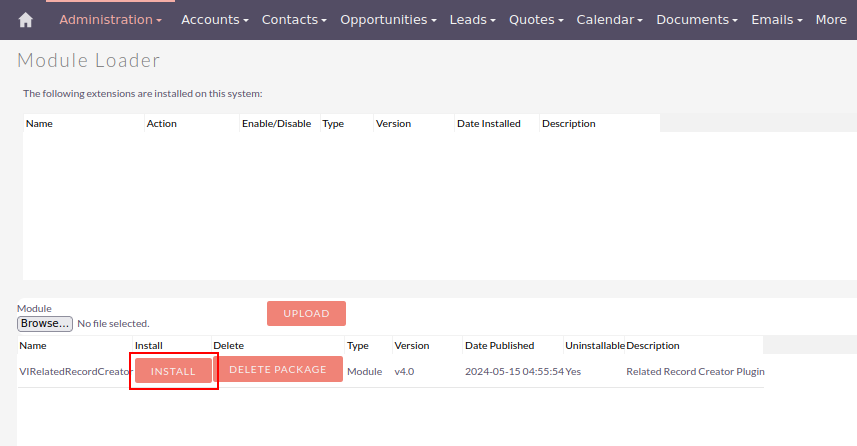Click the 'v4.0' version cell
The width and height of the screenshot is (857, 446).
pyautogui.click(x=404, y=372)
